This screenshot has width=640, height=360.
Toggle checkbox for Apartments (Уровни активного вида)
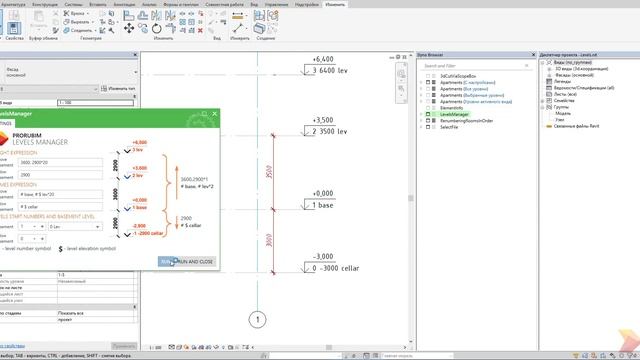pyautogui.click(x=428, y=102)
